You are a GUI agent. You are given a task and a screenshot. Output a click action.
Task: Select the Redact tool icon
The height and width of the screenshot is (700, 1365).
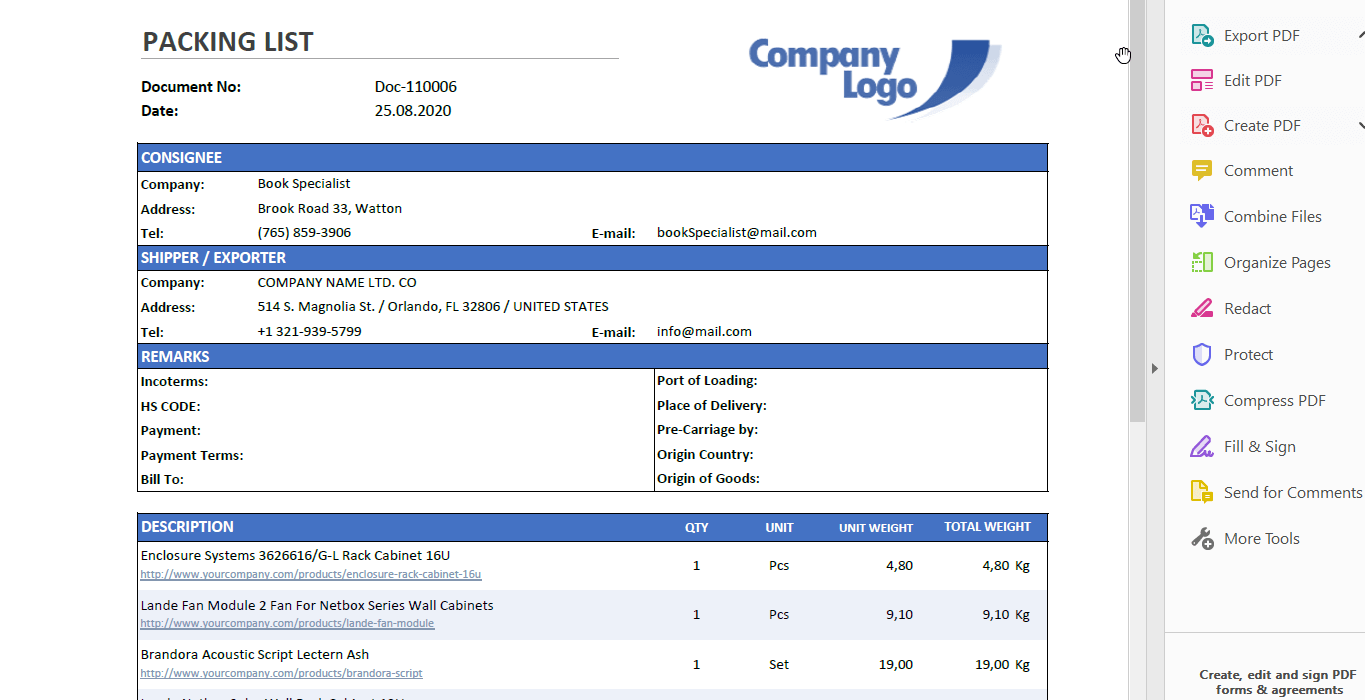(1202, 308)
